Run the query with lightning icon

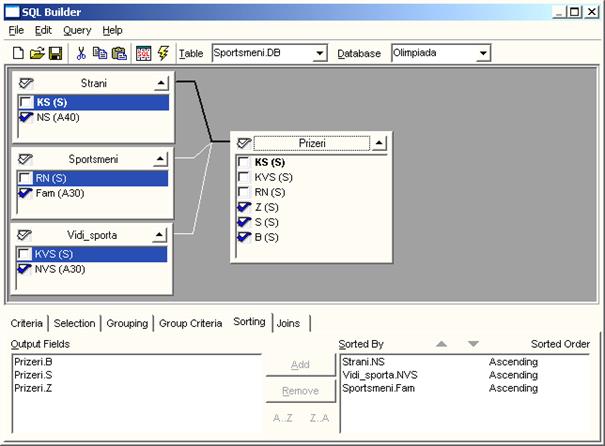point(163,53)
